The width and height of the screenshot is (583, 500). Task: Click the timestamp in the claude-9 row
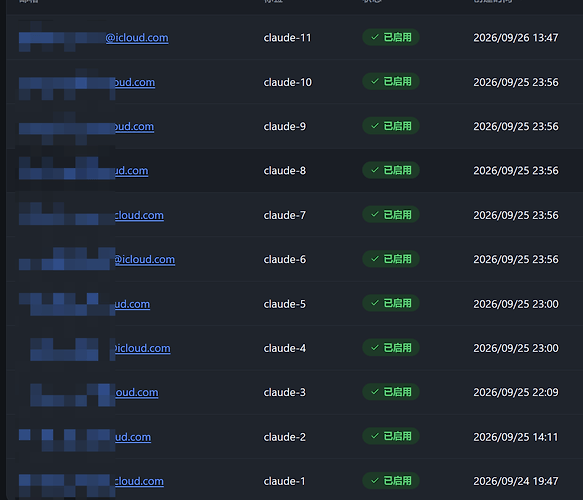[516, 126]
